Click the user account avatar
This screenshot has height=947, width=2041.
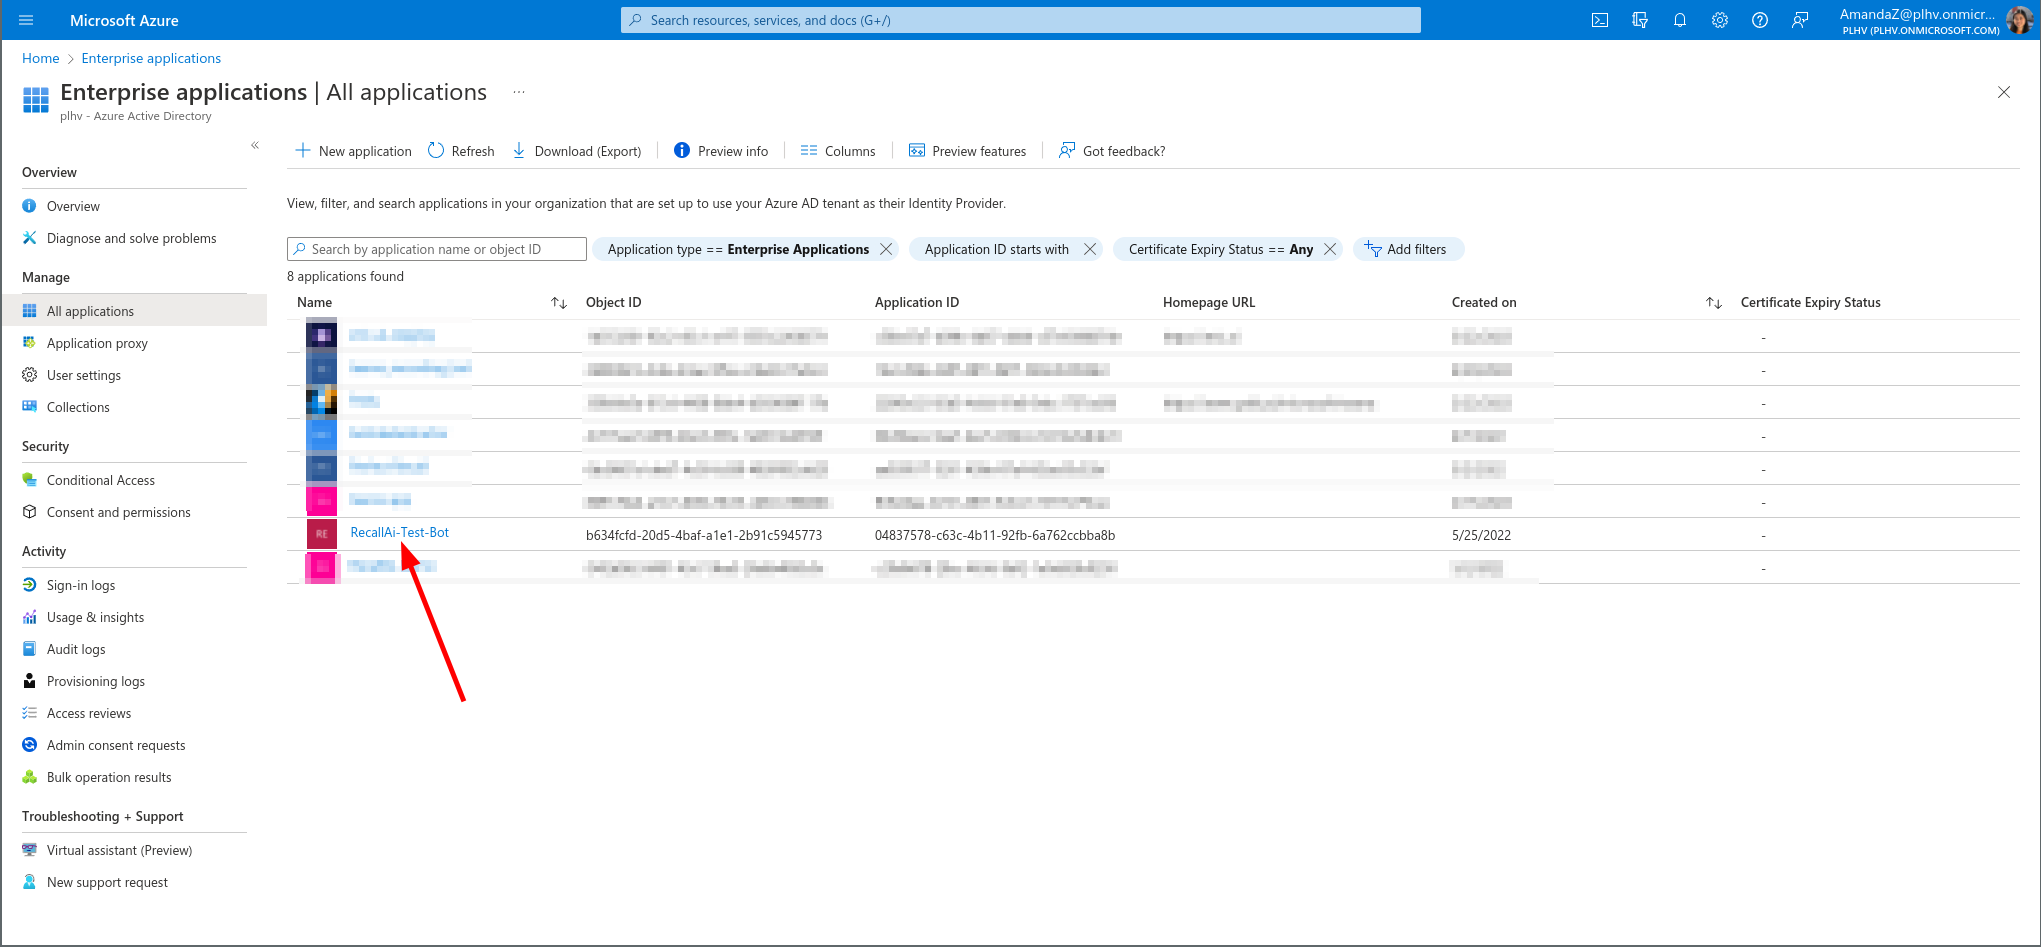pos(2019,19)
